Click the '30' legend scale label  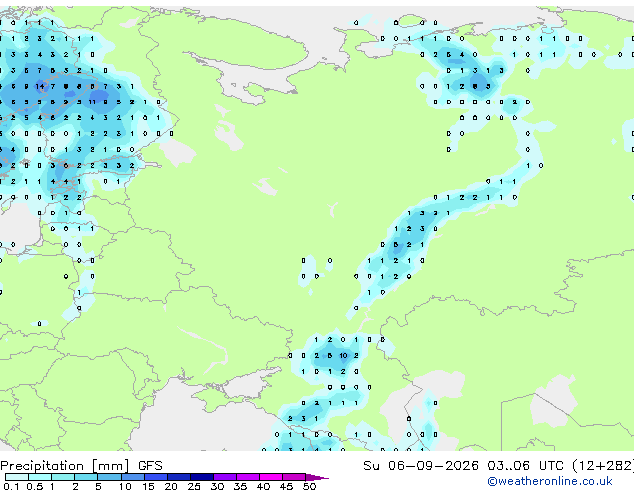[218, 486]
